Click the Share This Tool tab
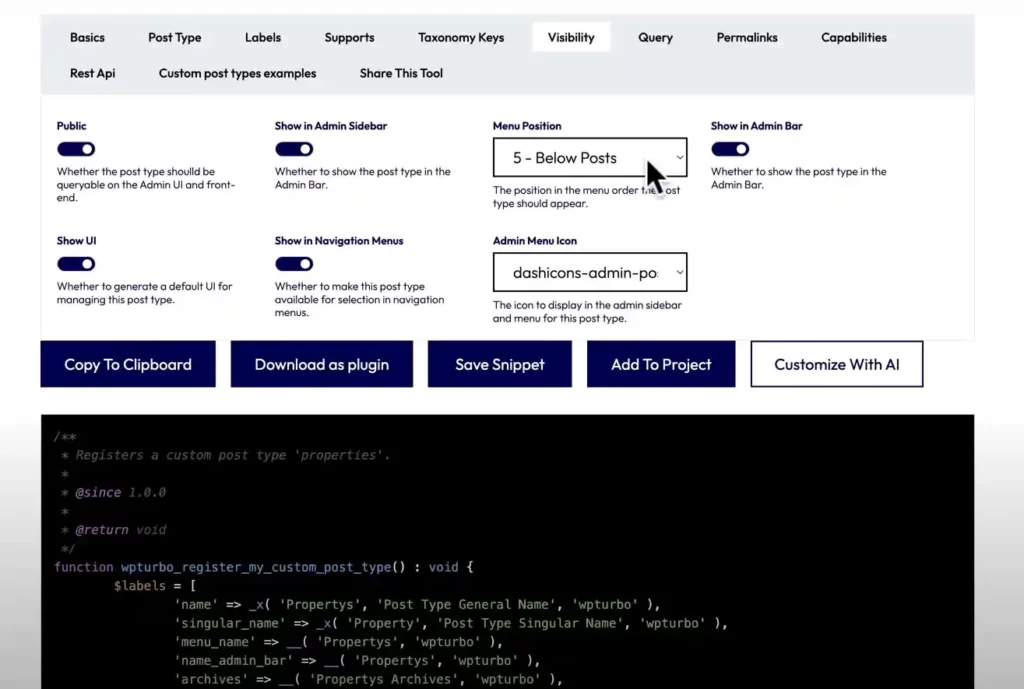Viewport: 1024px width, 689px height. click(401, 73)
